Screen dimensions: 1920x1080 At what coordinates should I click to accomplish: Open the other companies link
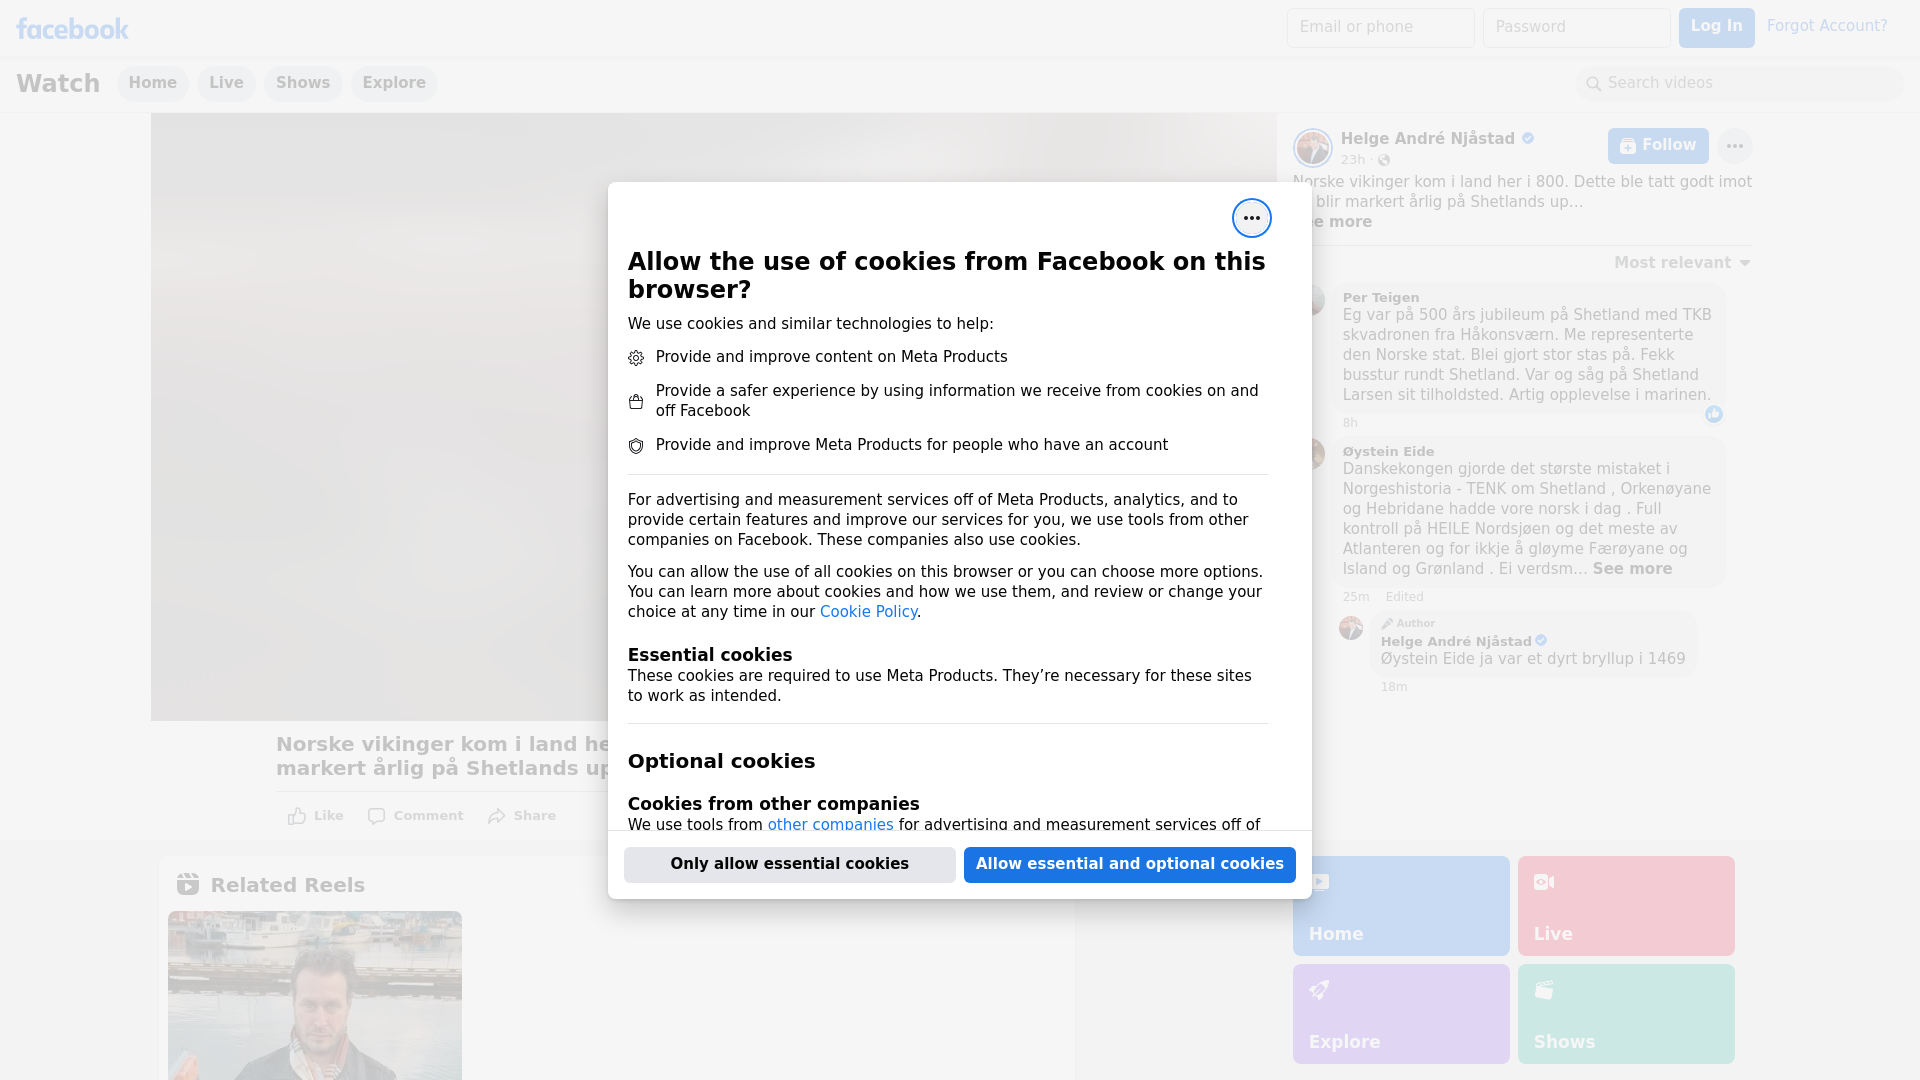click(x=830, y=825)
